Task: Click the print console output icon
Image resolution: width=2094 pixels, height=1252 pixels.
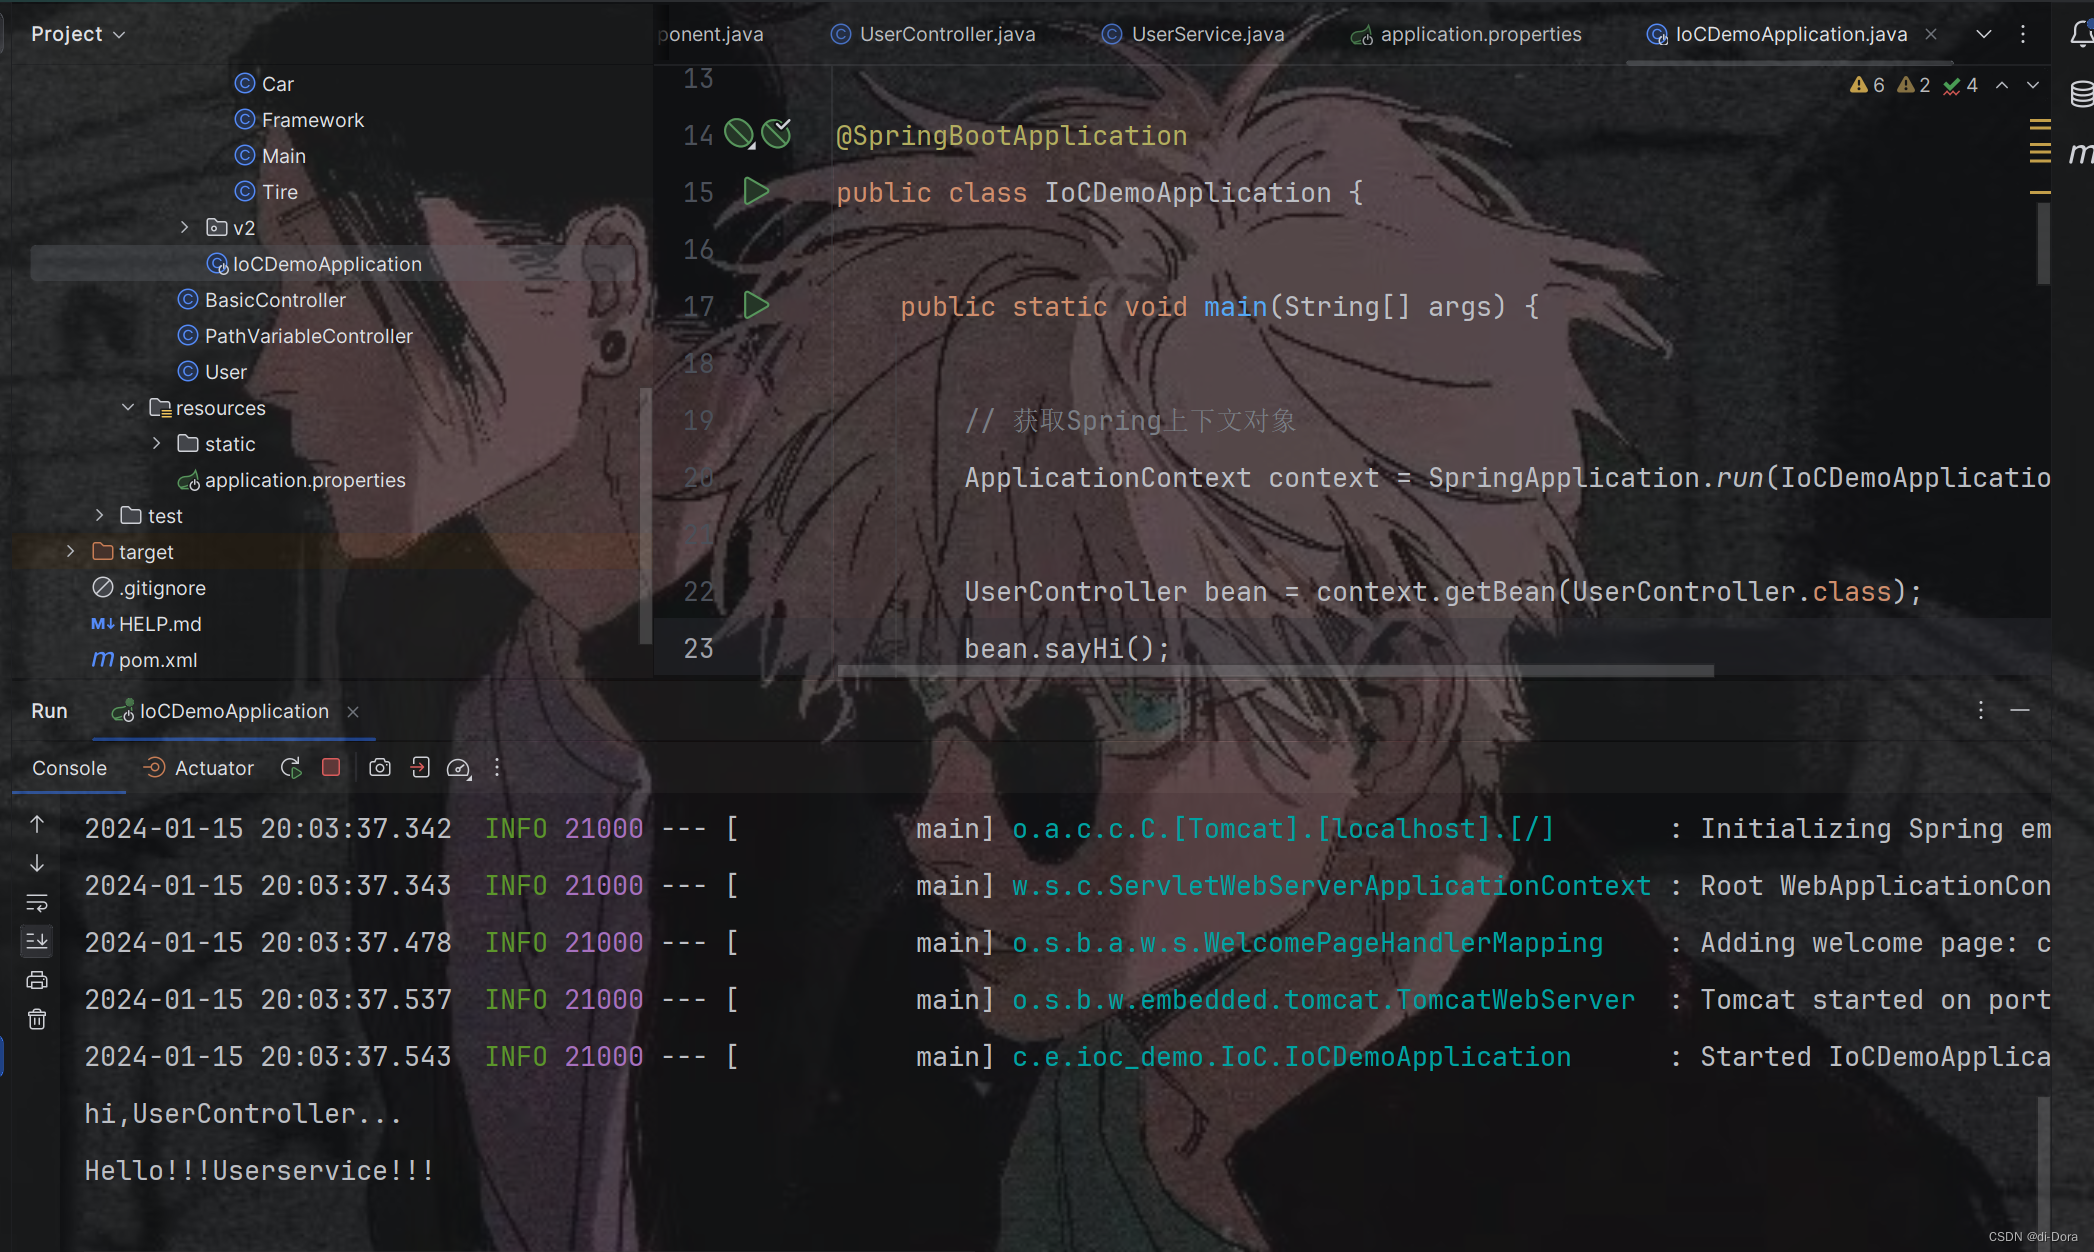Action: [x=37, y=980]
